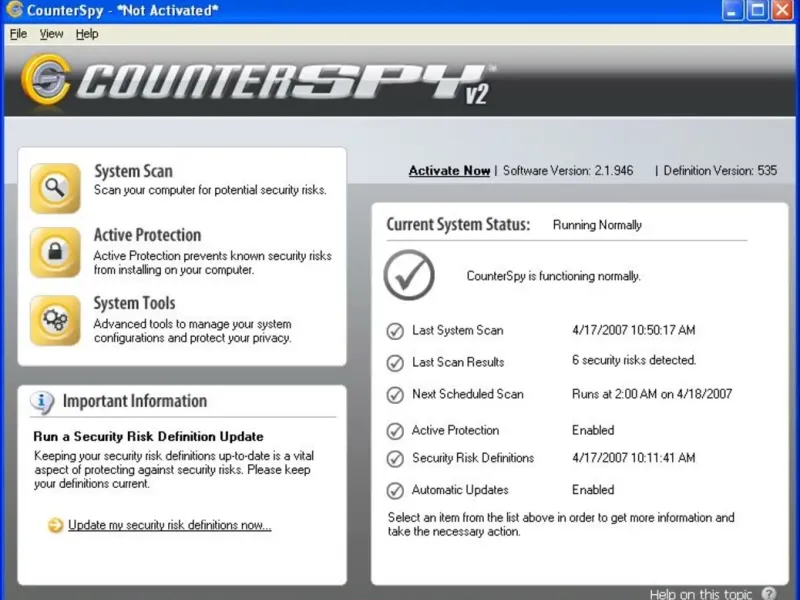This screenshot has height=600, width=800.
Task: Select the Next Scheduled Scan checkmark icon
Action: coord(395,395)
